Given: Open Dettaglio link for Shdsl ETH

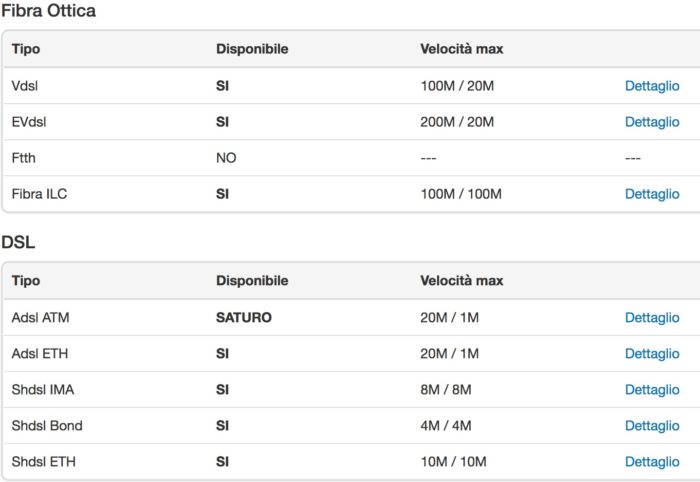Looking at the screenshot, I should tap(652, 461).
